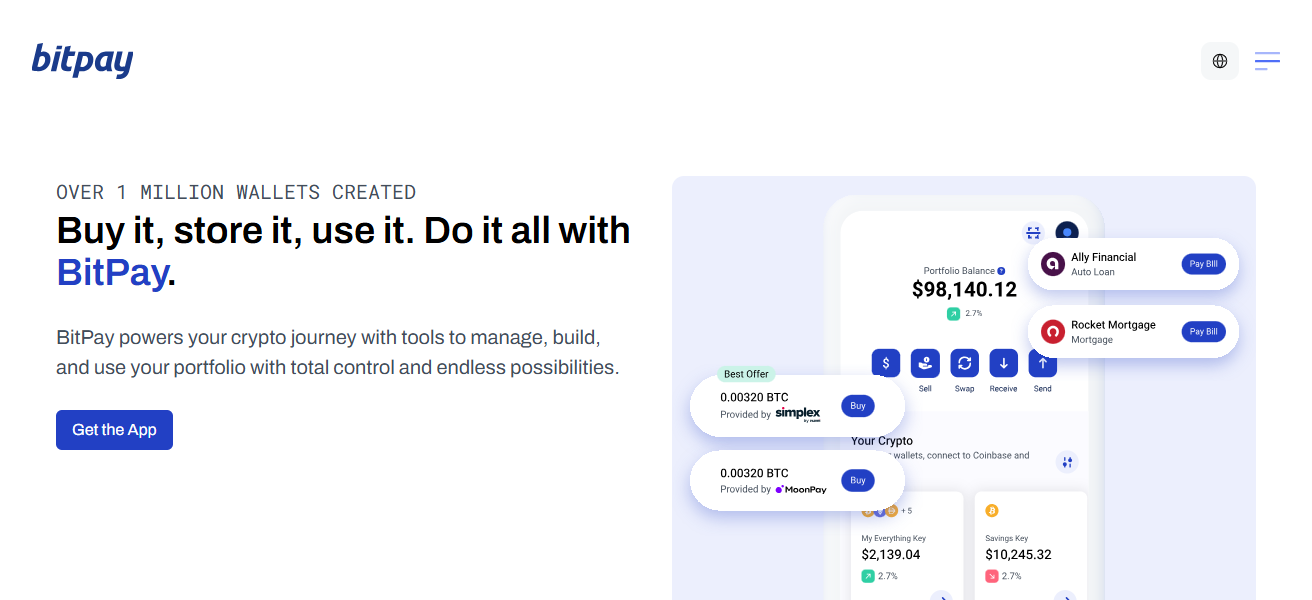Click Buy on the Simplex offer
The height and width of the screenshot is (600, 1312).
[x=857, y=406]
